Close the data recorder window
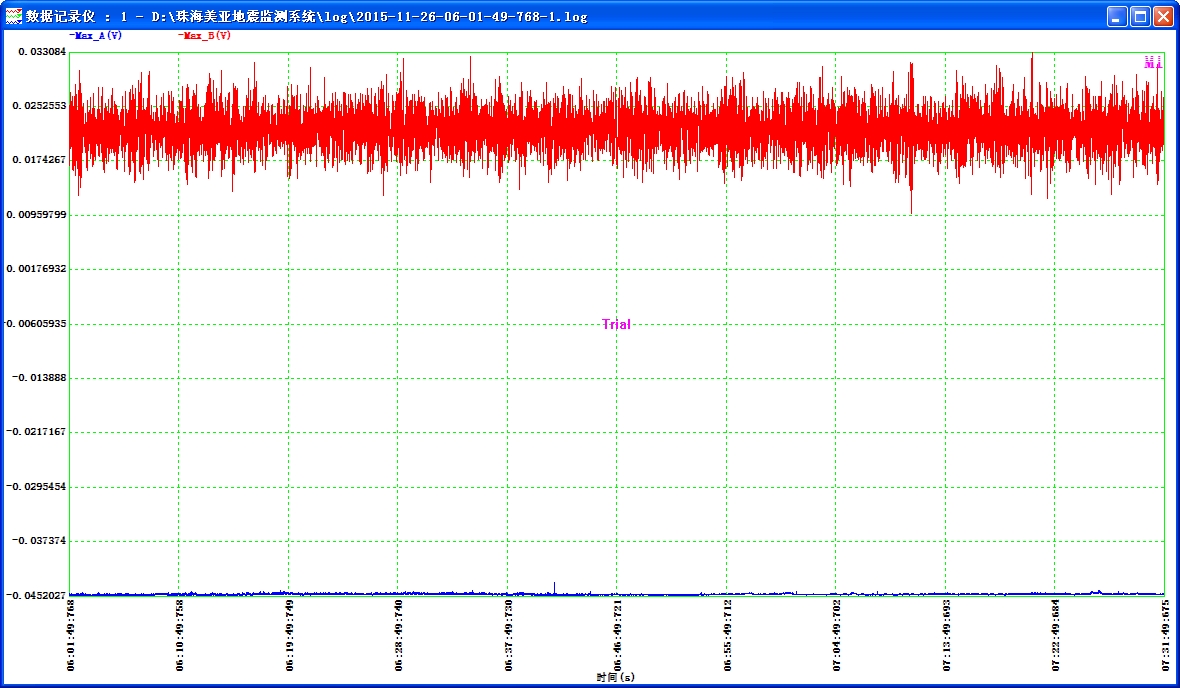Viewport: 1180px width, 688px height. [1163, 17]
